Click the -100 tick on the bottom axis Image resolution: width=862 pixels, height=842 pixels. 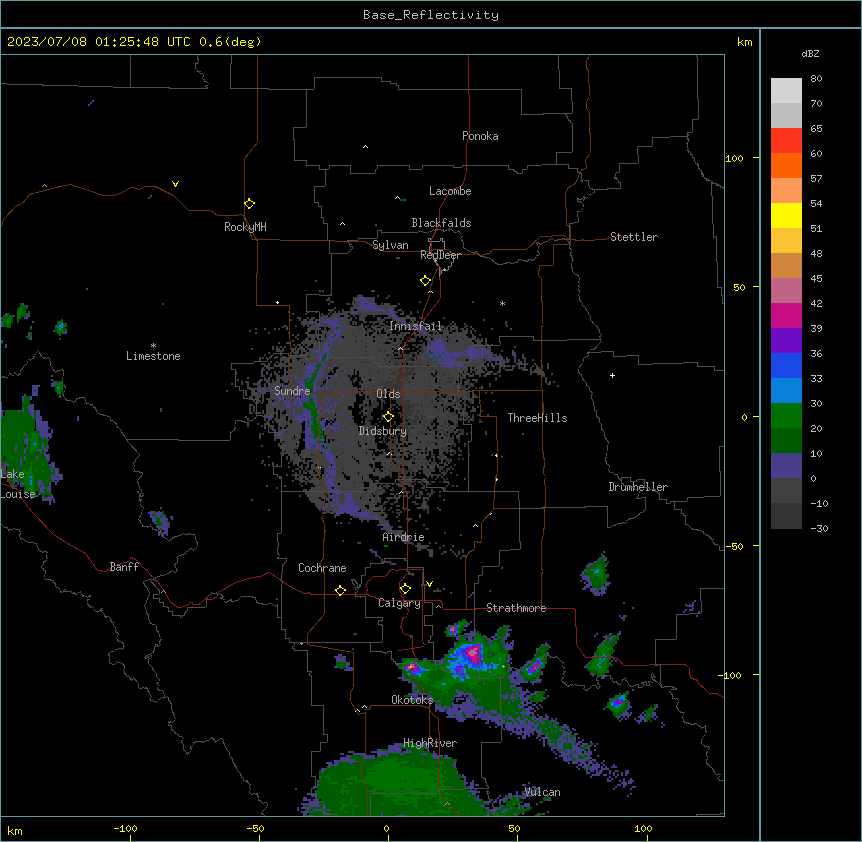[x=125, y=828]
